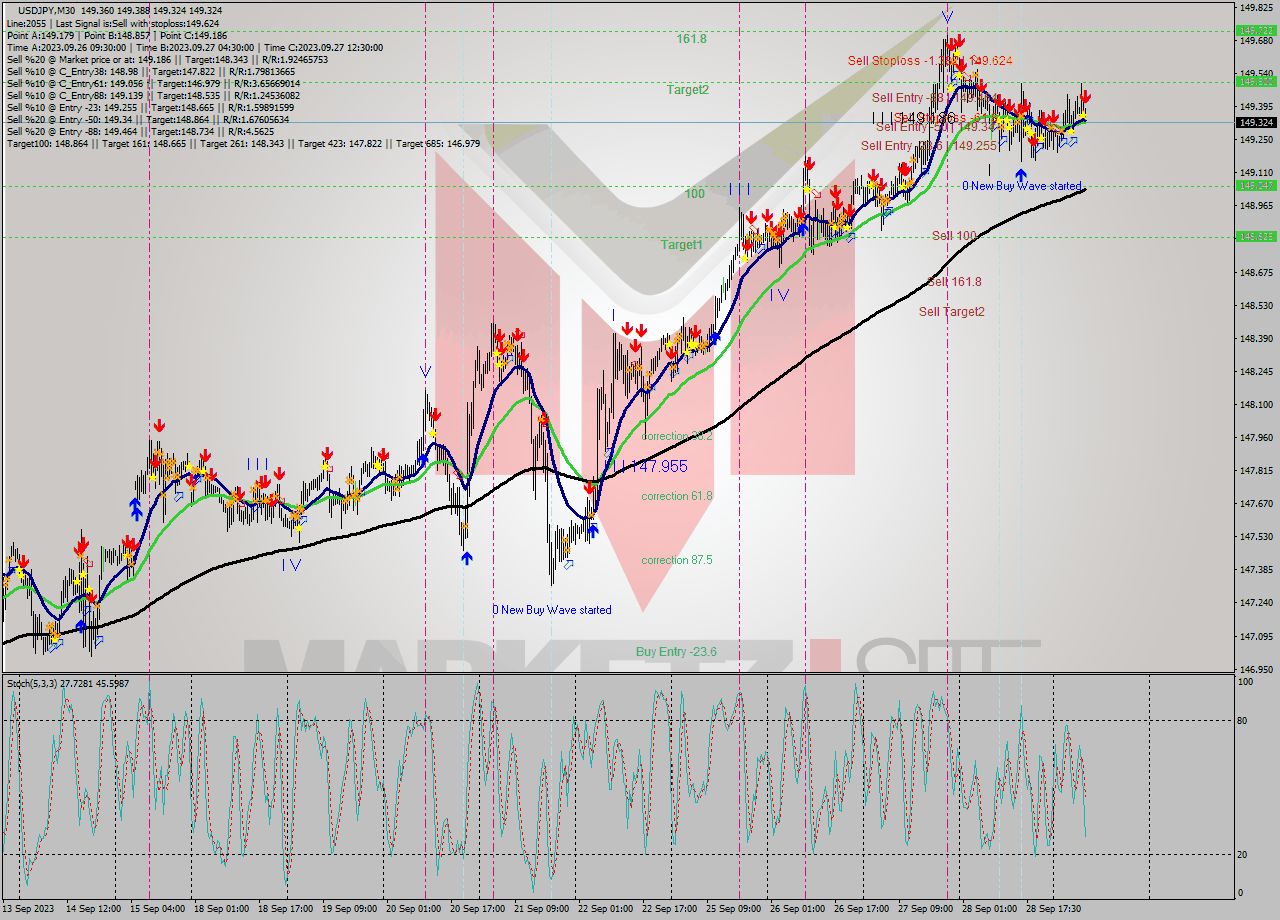Viewport: 1280px width, 920px height.
Task: Click the '15 Sep 04:00' time axis label
Action: 158,909
